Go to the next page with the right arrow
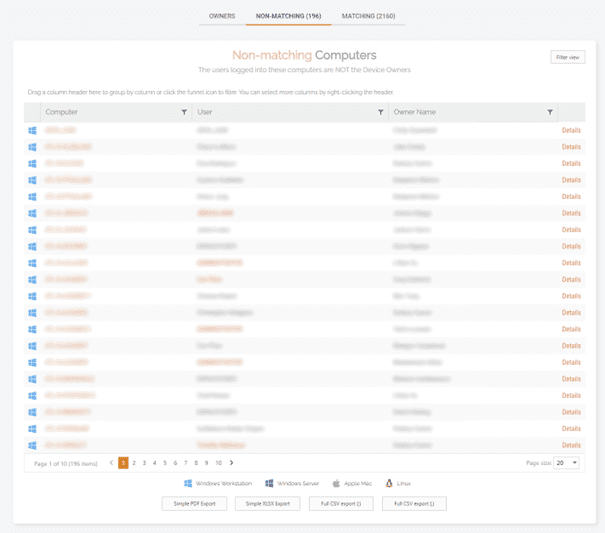The image size is (605, 533). [x=232, y=463]
